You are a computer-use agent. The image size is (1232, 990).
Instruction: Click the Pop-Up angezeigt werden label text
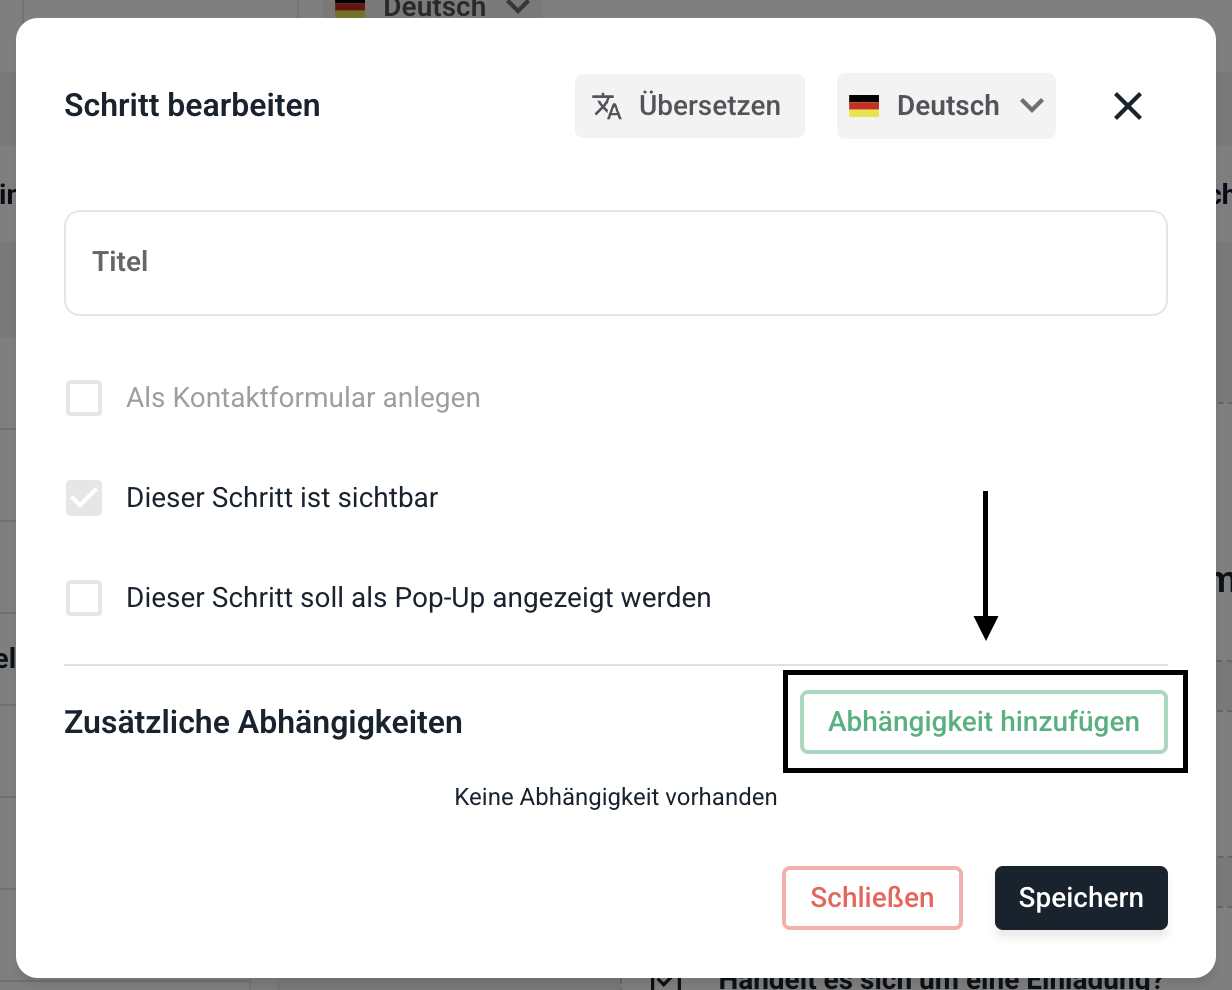coord(419,598)
